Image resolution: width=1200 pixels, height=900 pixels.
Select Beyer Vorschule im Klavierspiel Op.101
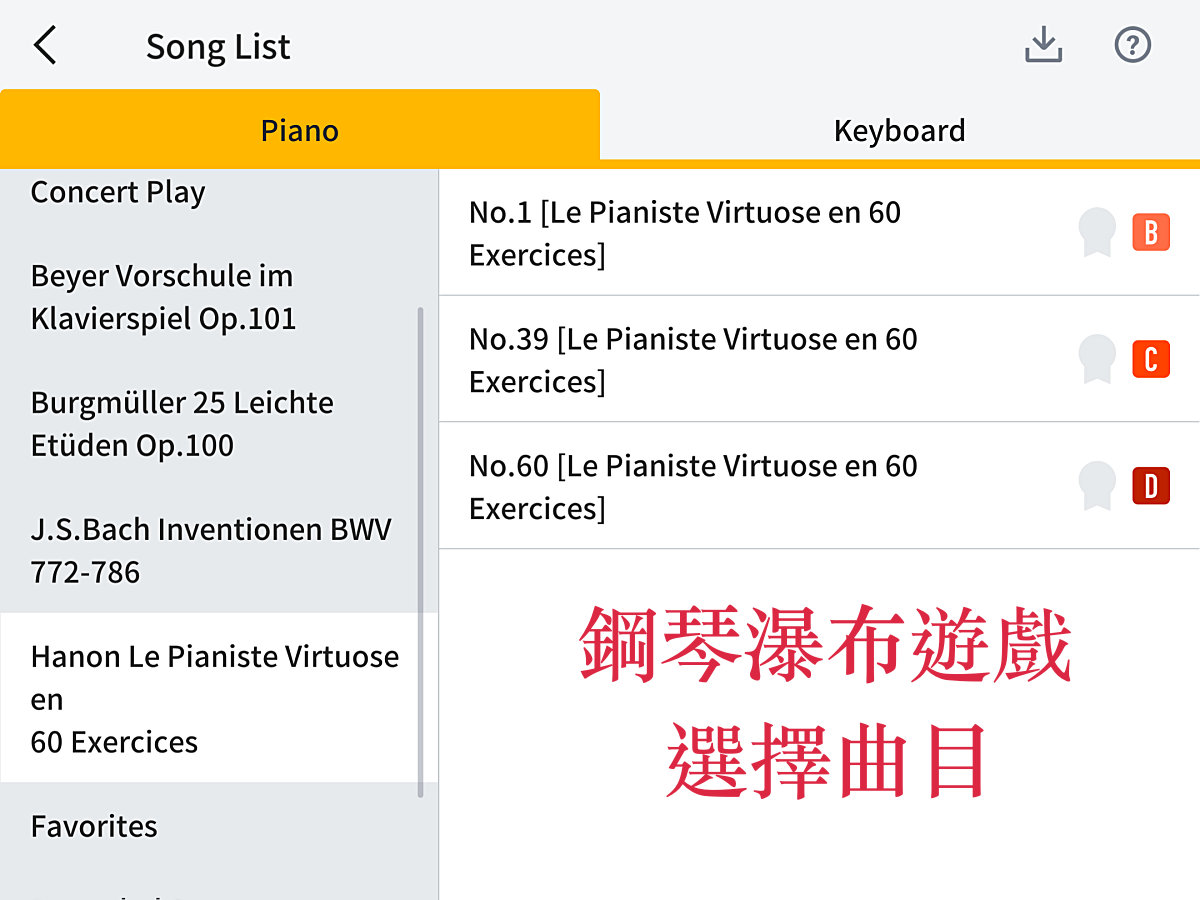coord(163,297)
